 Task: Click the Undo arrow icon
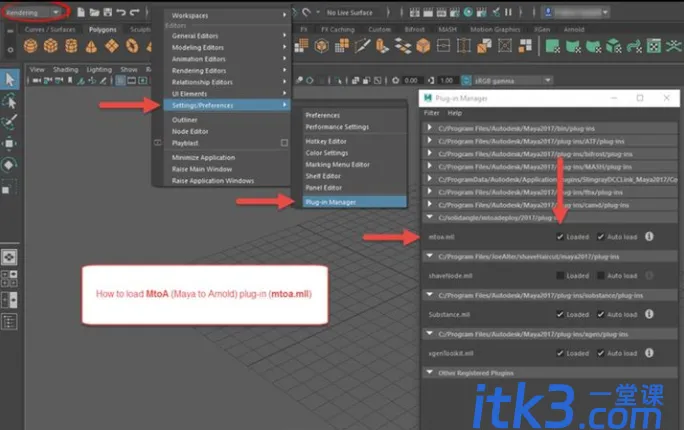(121, 12)
